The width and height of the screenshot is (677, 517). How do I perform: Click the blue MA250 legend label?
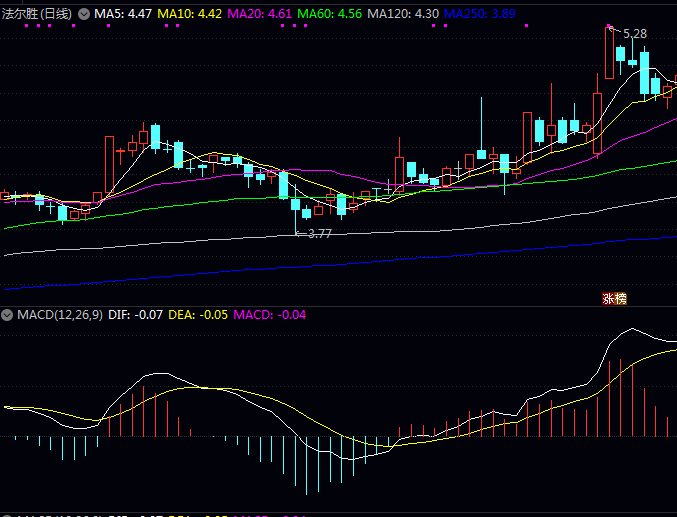coord(480,15)
